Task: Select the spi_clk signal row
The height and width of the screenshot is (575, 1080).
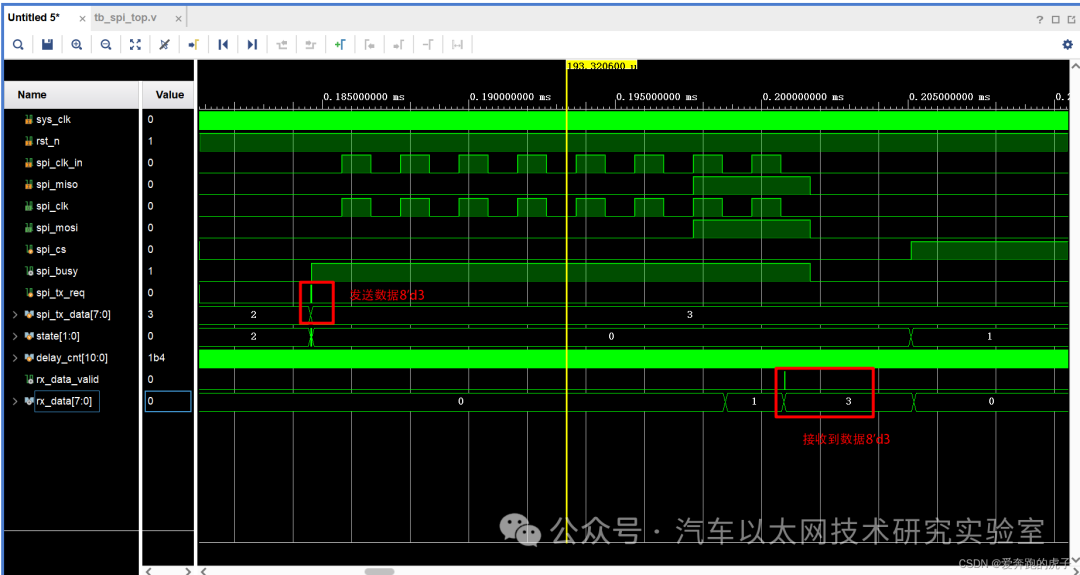Action: pyautogui.click(x=50, y=206)
